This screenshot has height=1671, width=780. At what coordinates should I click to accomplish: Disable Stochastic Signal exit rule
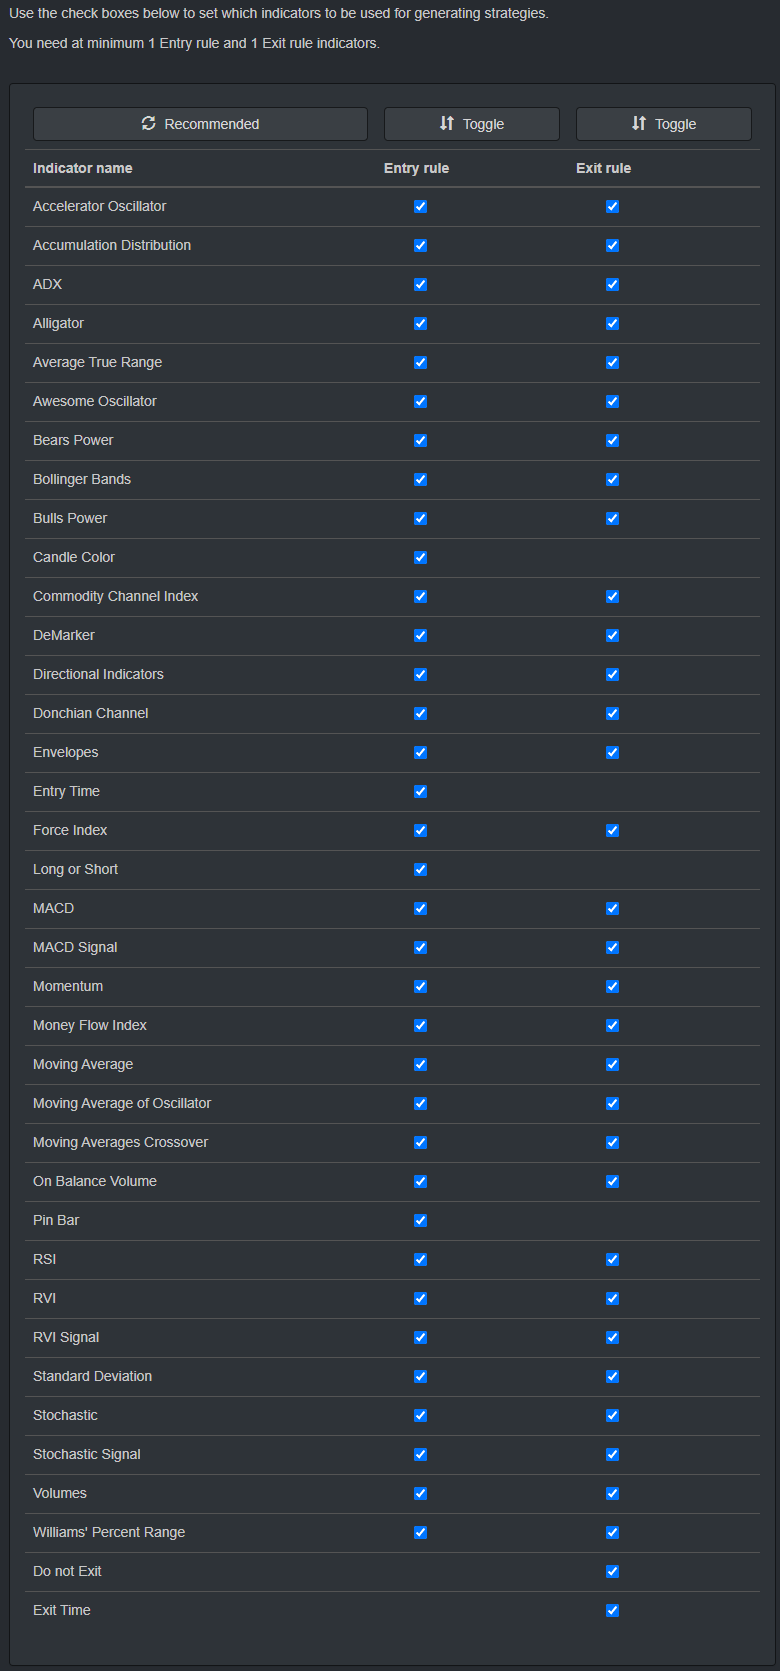pos(612,1454)
